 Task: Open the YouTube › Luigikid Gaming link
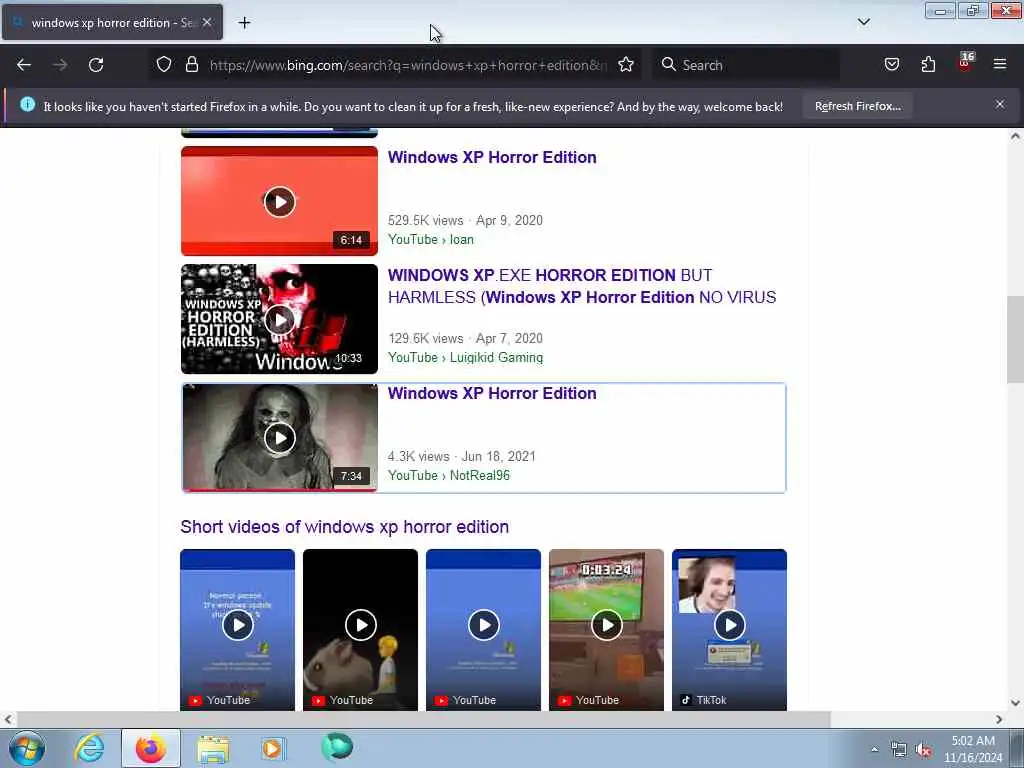466,358
